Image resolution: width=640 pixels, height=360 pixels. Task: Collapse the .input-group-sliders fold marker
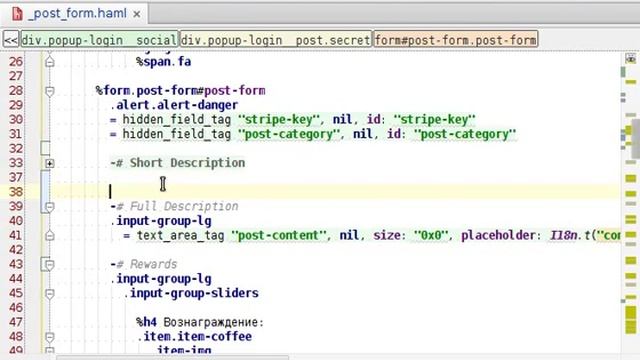click(49, 294)
